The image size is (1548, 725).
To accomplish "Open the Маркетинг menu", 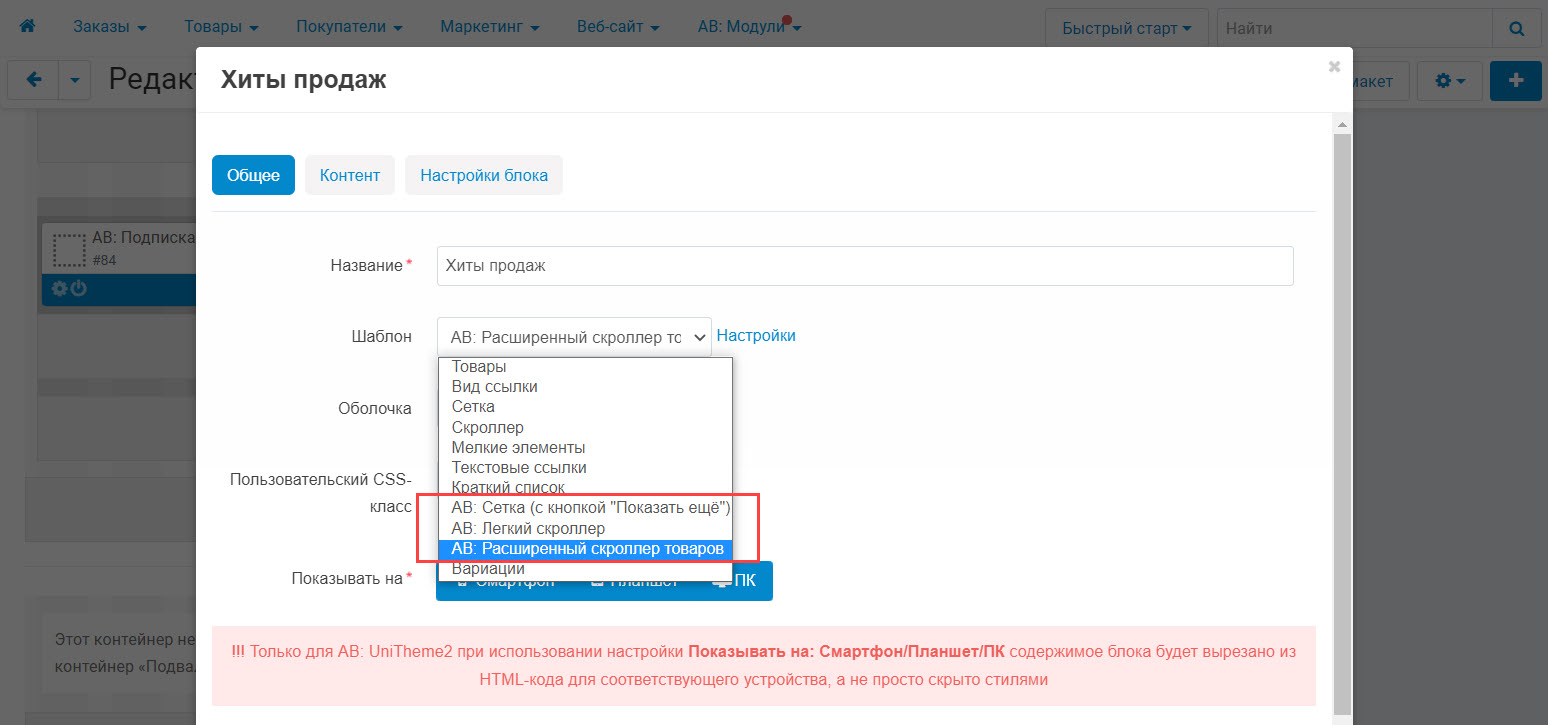I will point(489,27).
